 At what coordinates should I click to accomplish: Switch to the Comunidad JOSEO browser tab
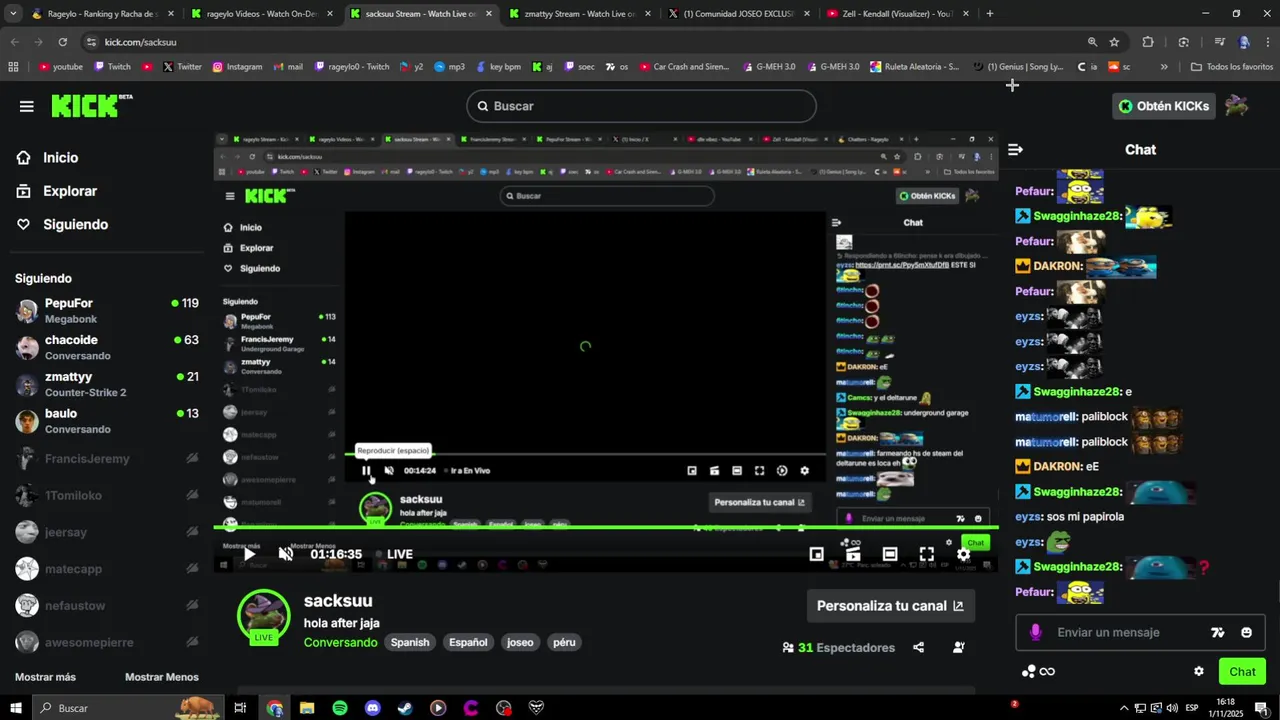(x=738, y=14)
